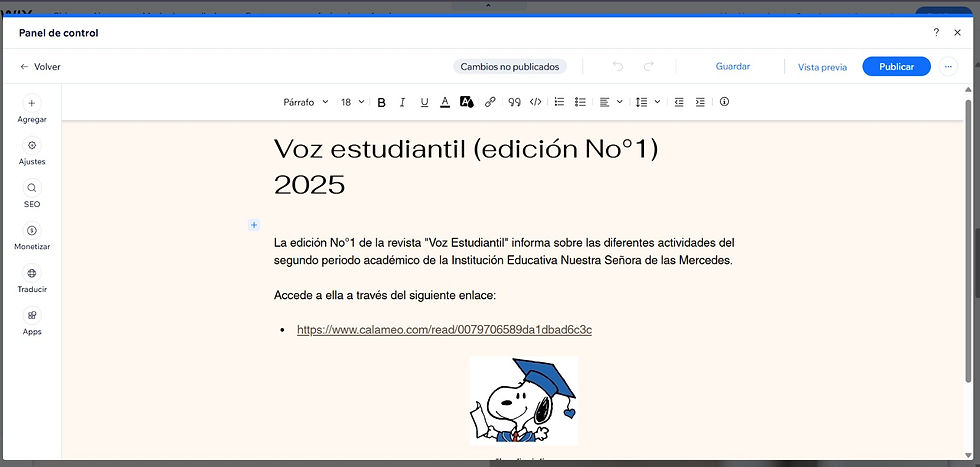Click the 2025 line of the title
This screenshot has width=980, height=467.
coord(309,185)
